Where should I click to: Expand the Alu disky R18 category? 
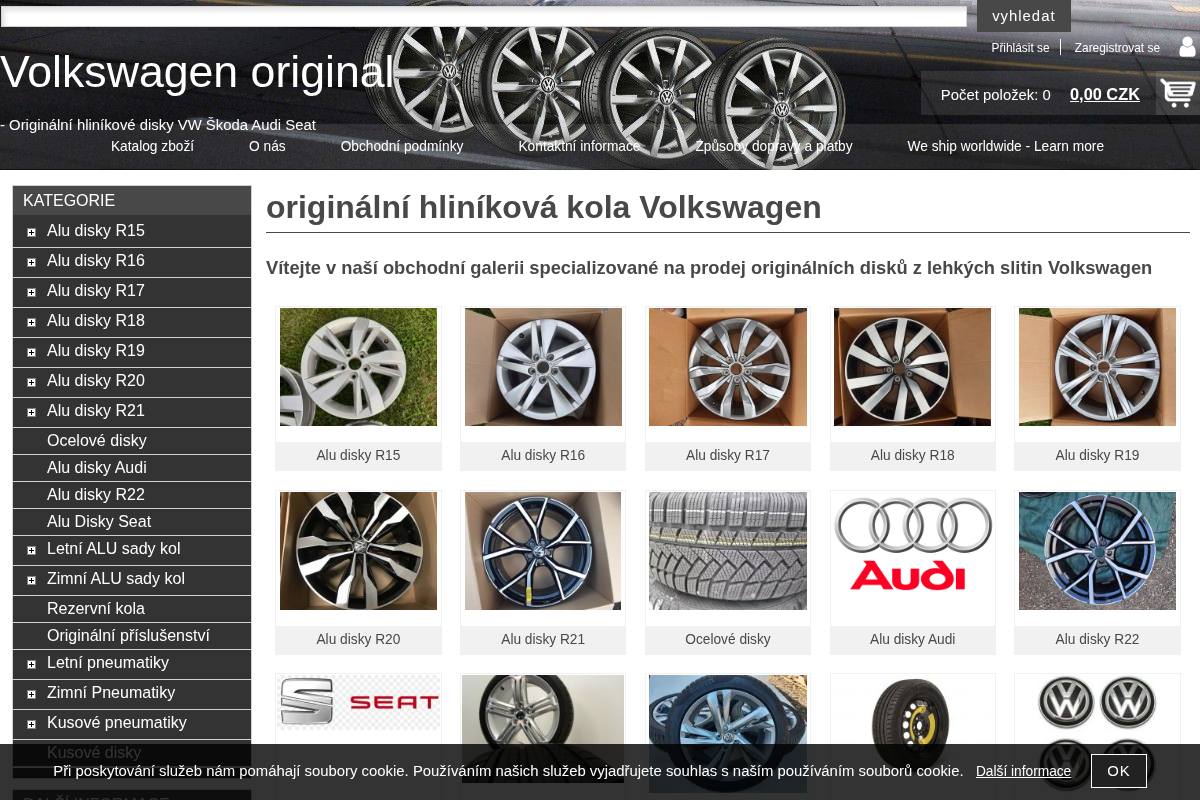pos(32,322)
